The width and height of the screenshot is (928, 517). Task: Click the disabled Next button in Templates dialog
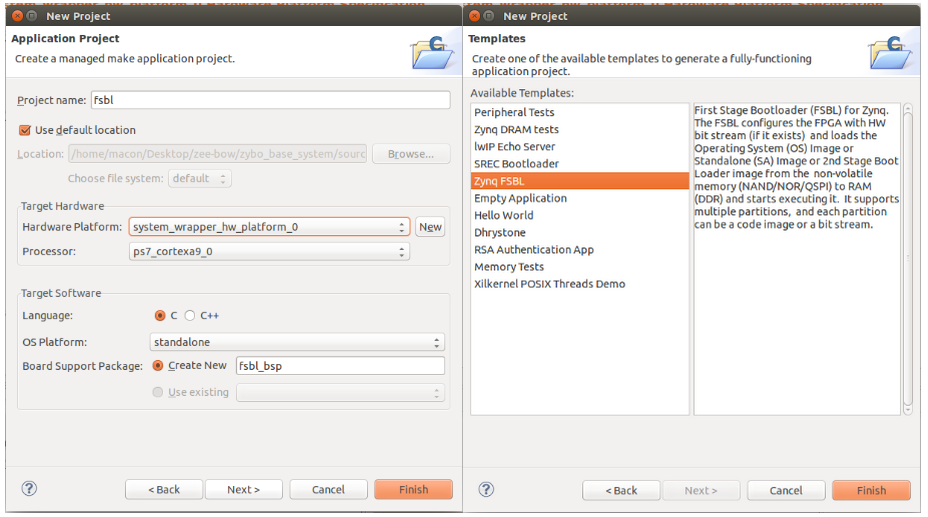[x=701, y=490]
